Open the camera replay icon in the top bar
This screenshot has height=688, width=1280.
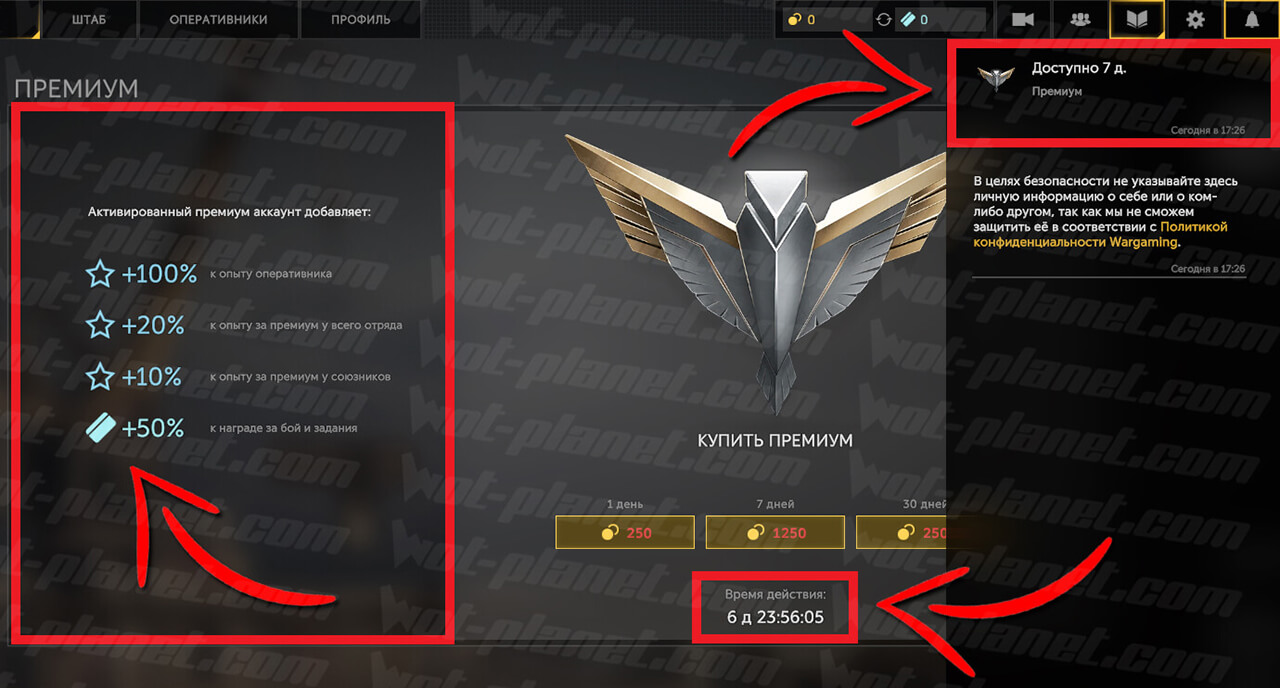pyautogui.click(x=1022, y=19)
